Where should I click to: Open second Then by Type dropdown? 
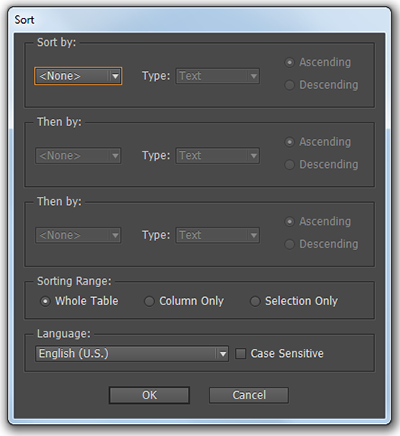click(218, 235)
